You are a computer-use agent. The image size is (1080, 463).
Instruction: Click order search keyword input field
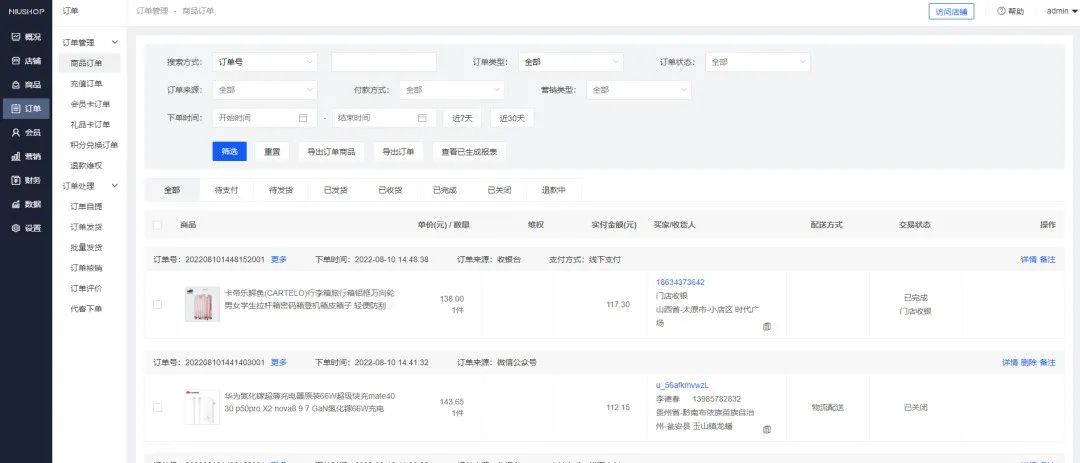[384, 62]
